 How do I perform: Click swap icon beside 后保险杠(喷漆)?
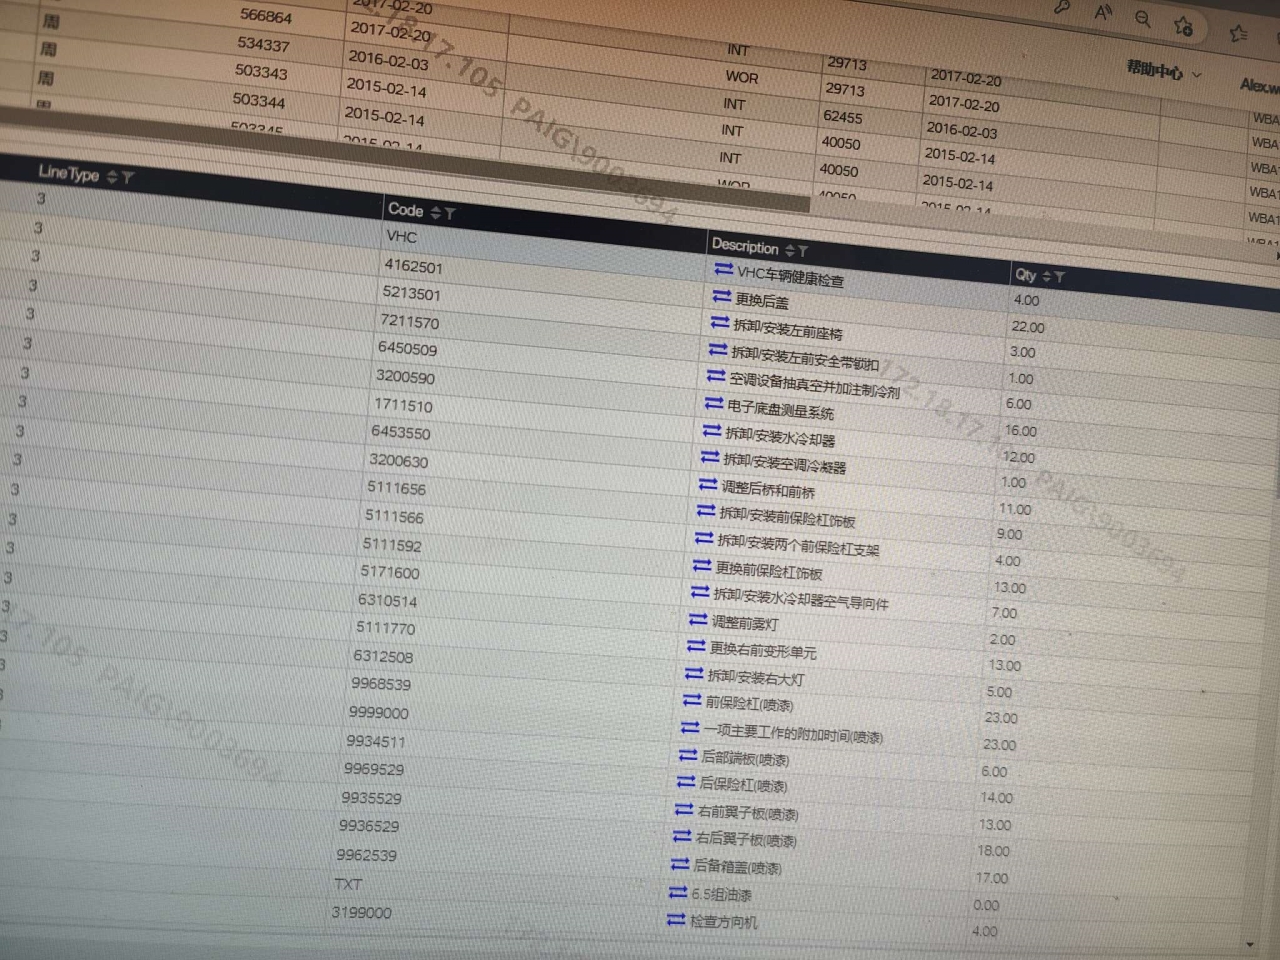click(686, 782)
